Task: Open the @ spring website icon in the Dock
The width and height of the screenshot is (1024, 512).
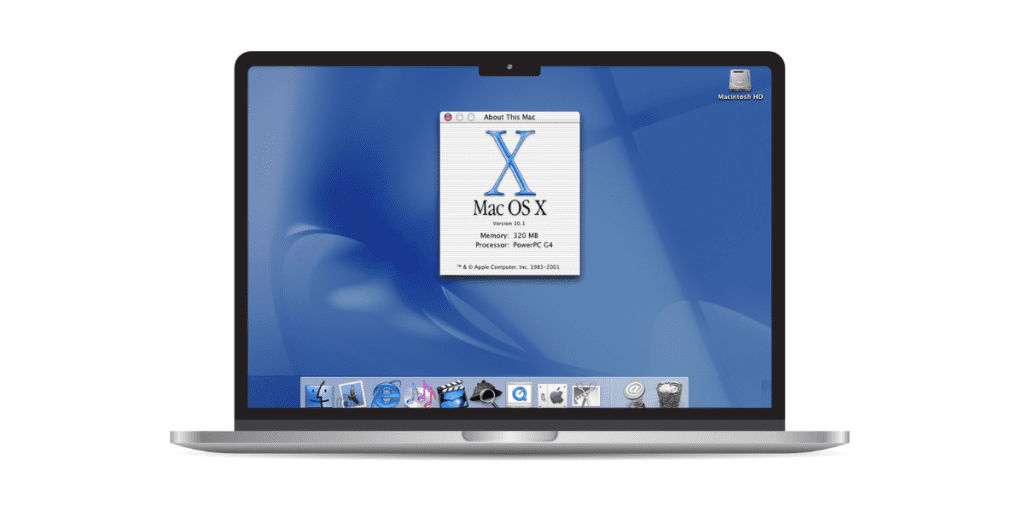Action: tap(633, 394)
